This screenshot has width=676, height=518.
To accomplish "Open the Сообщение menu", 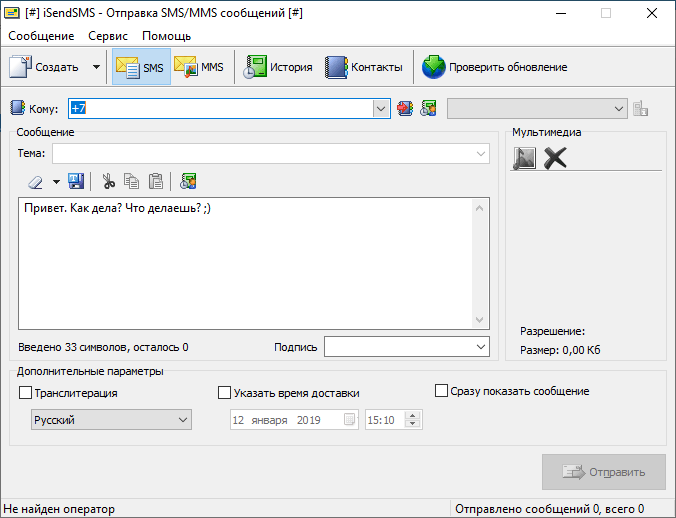I will coord(41,36).
